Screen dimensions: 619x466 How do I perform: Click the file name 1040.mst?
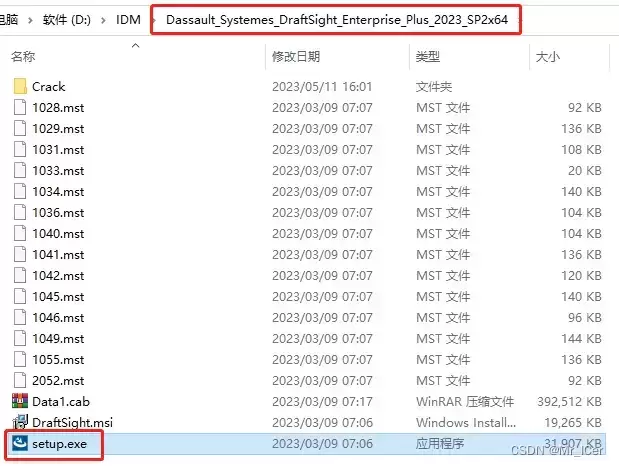click(58, 233)
